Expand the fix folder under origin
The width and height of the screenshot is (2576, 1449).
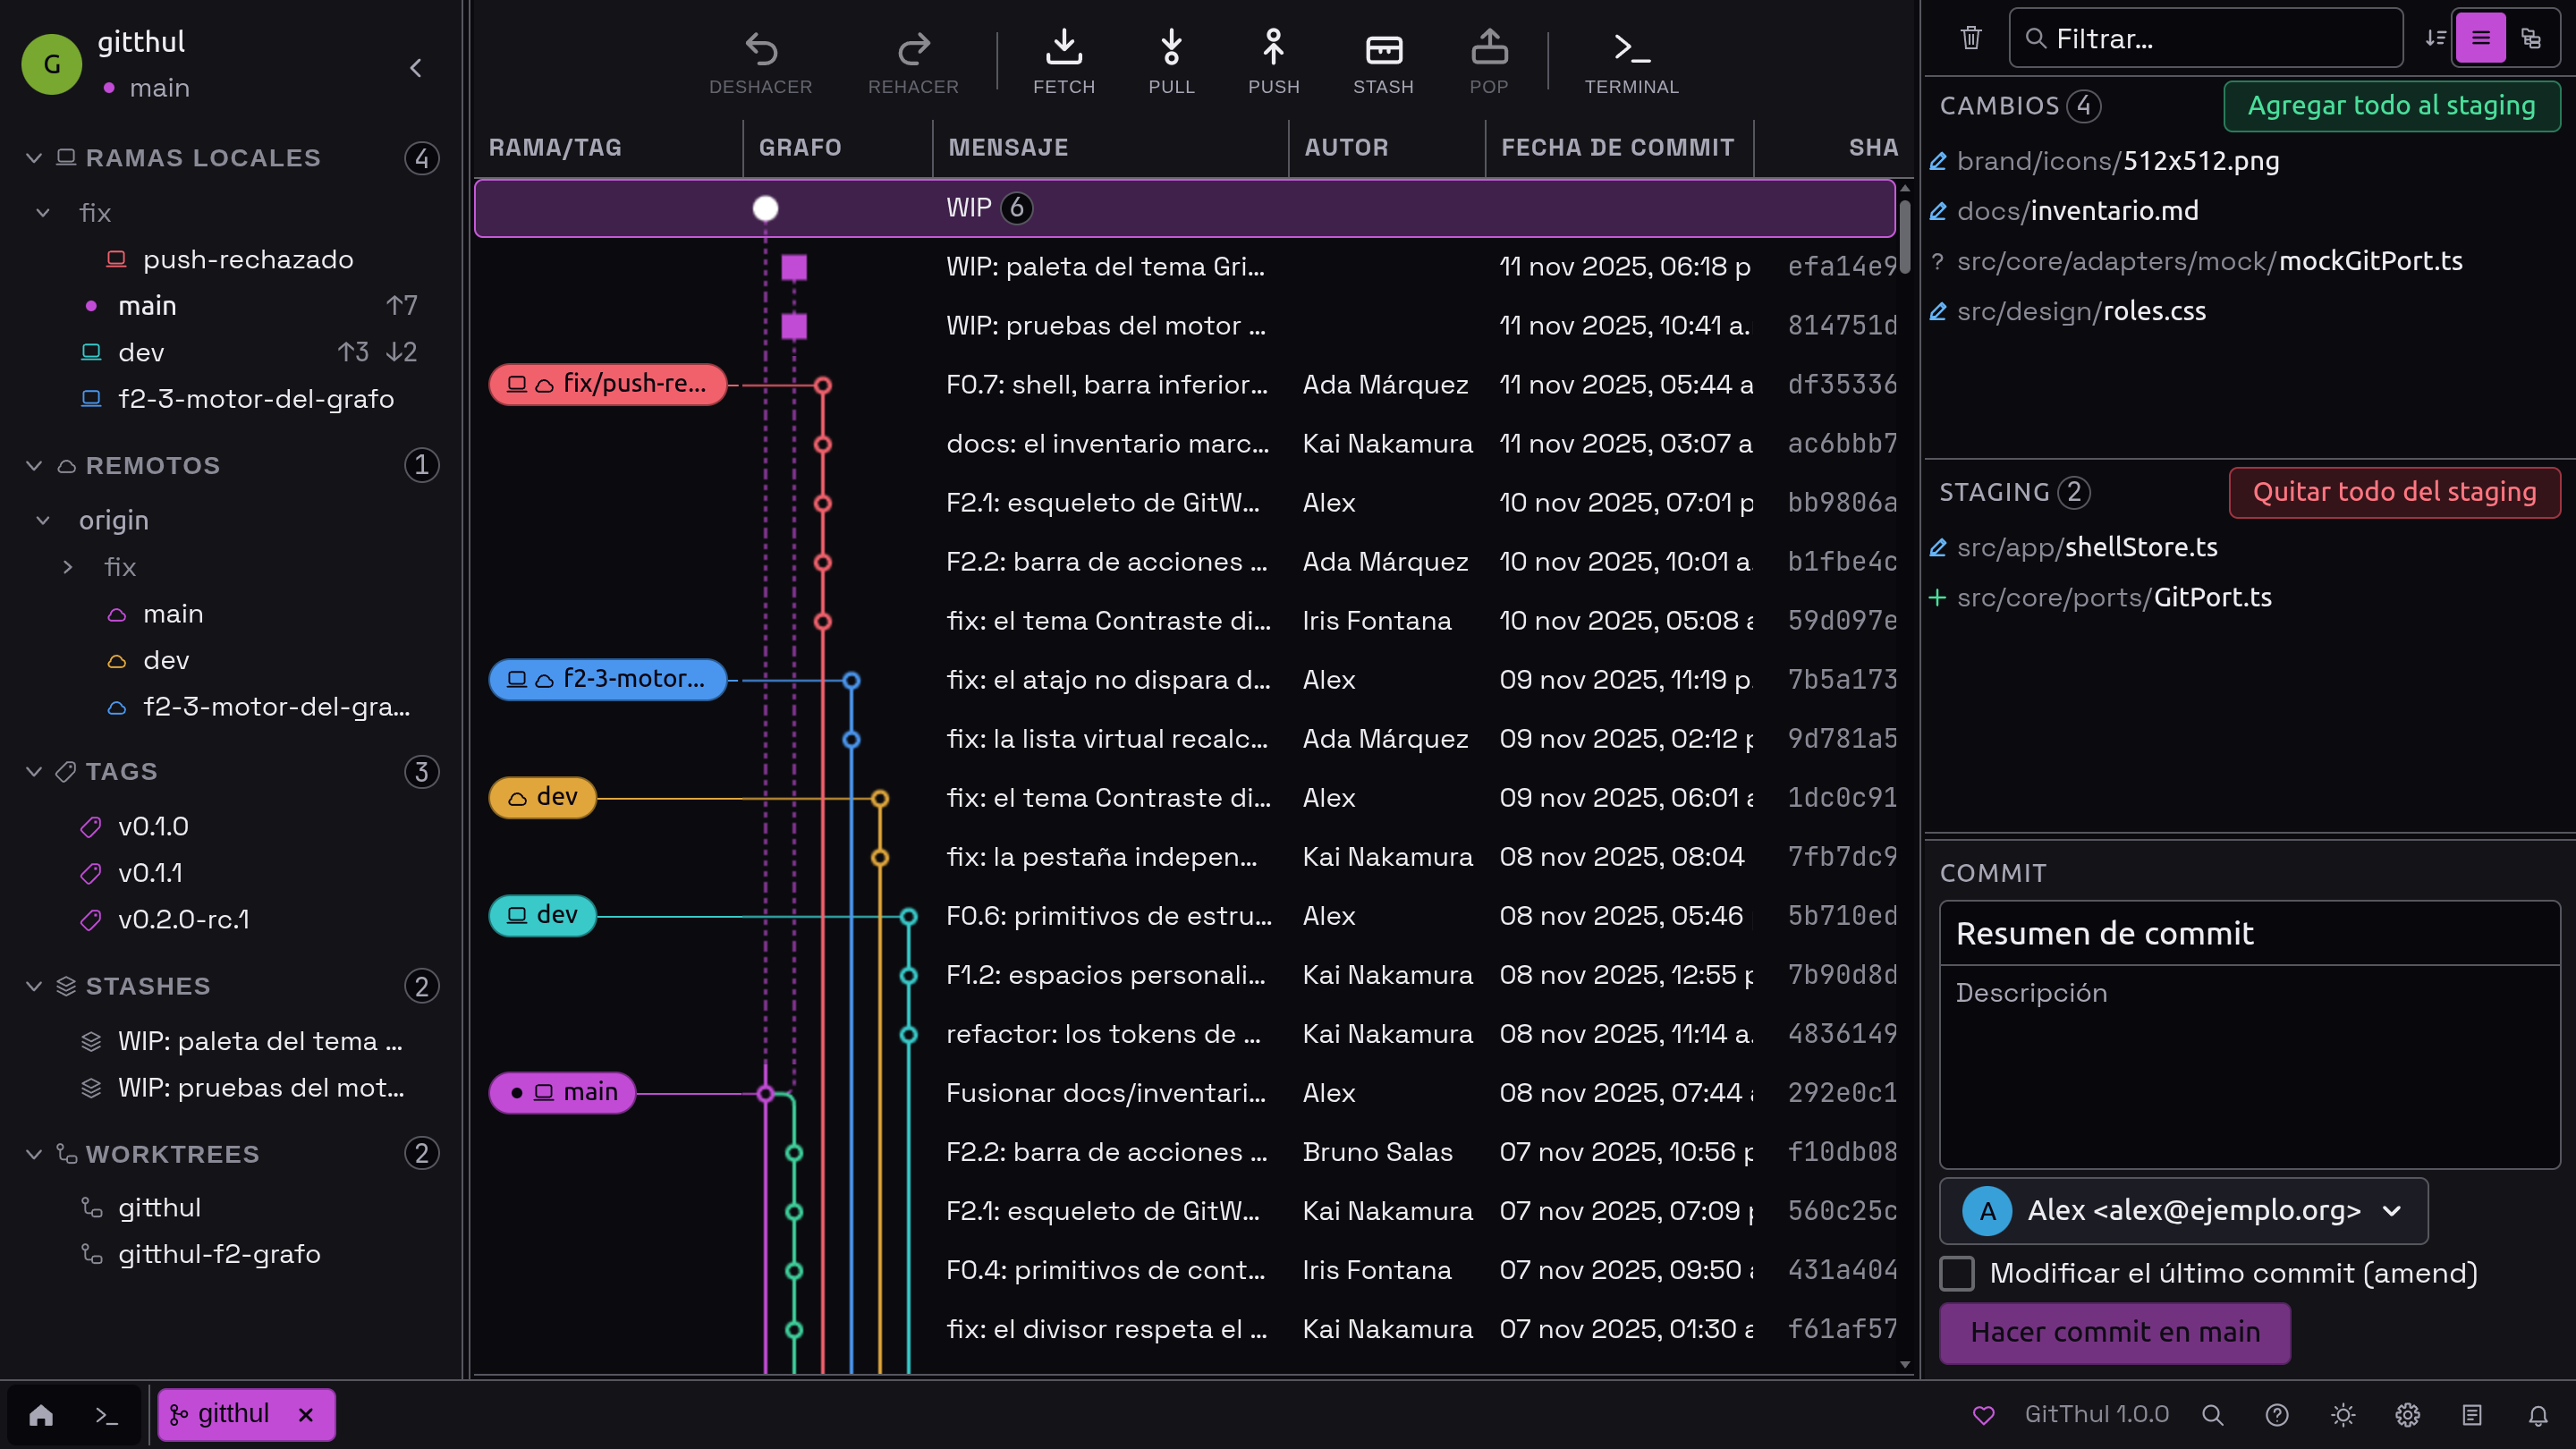point(68,568)
